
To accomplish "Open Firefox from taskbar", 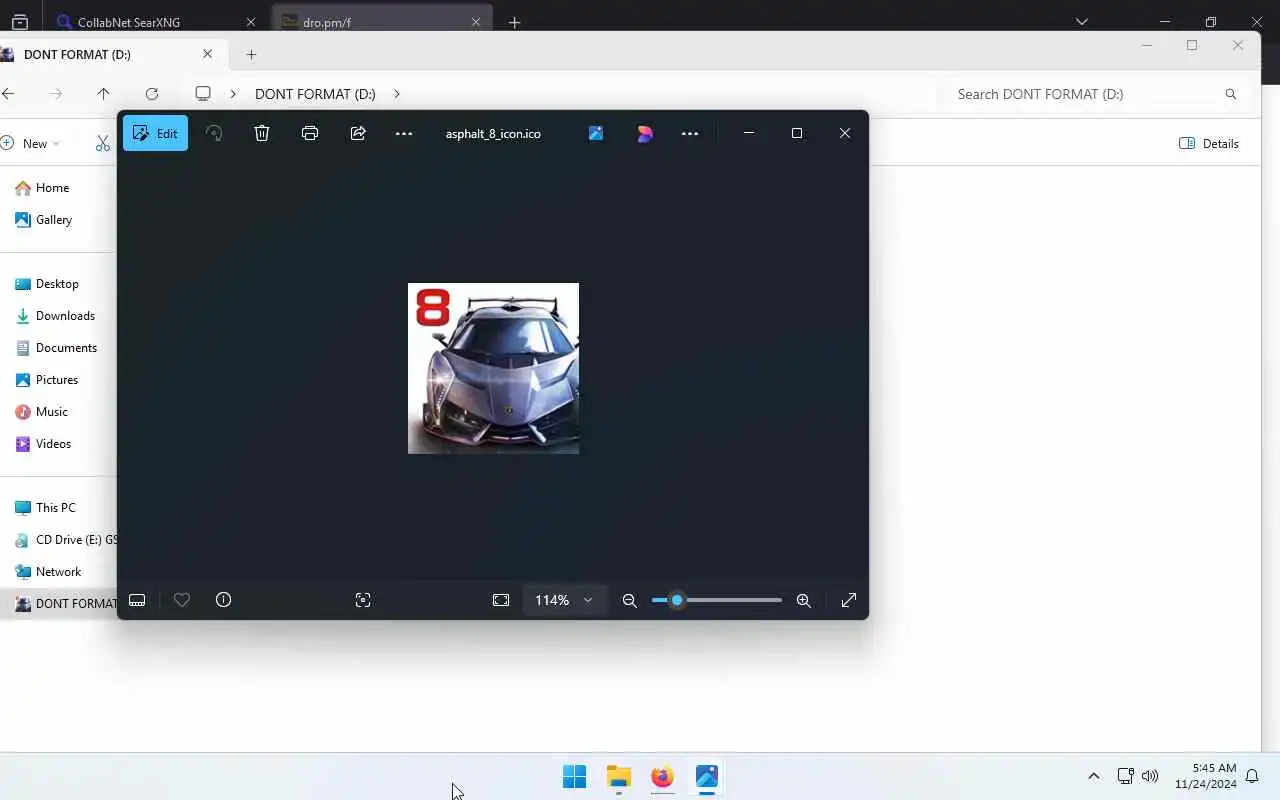I will [662, 776].
